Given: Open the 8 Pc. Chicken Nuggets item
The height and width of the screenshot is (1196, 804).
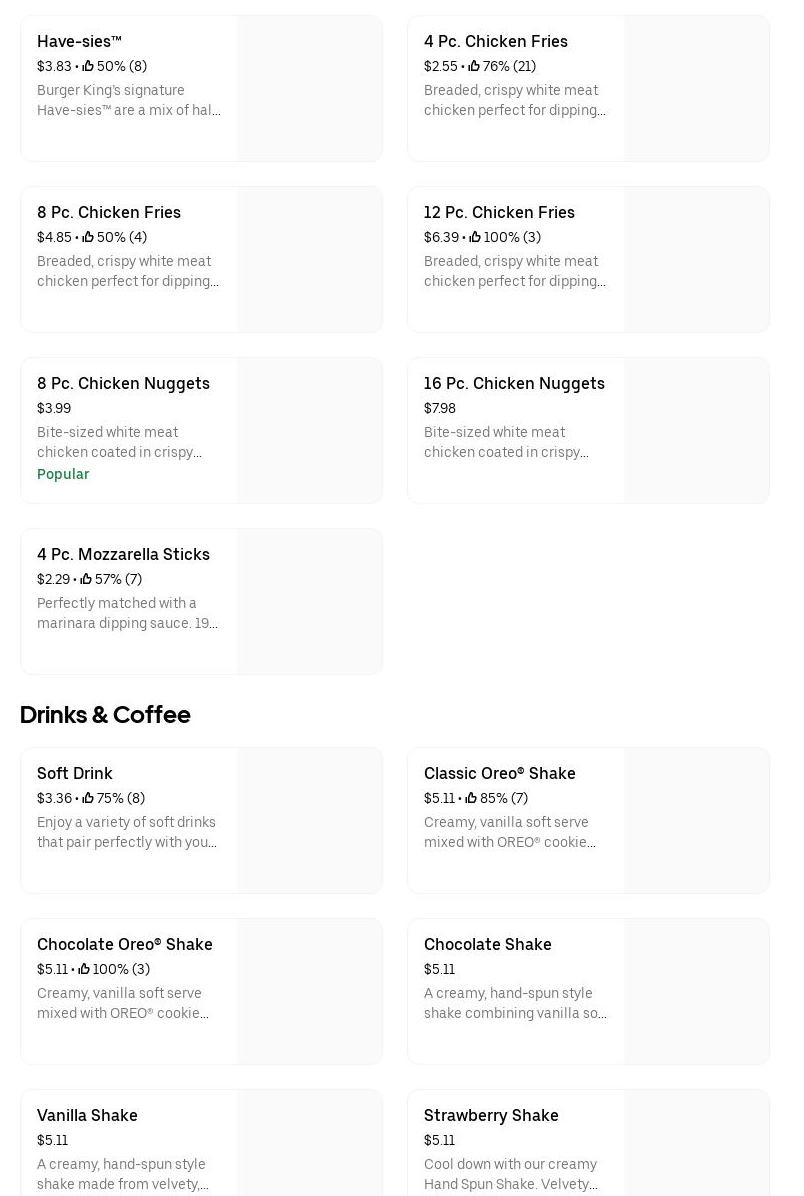Looking at the screenshot, I should [123, 384].
